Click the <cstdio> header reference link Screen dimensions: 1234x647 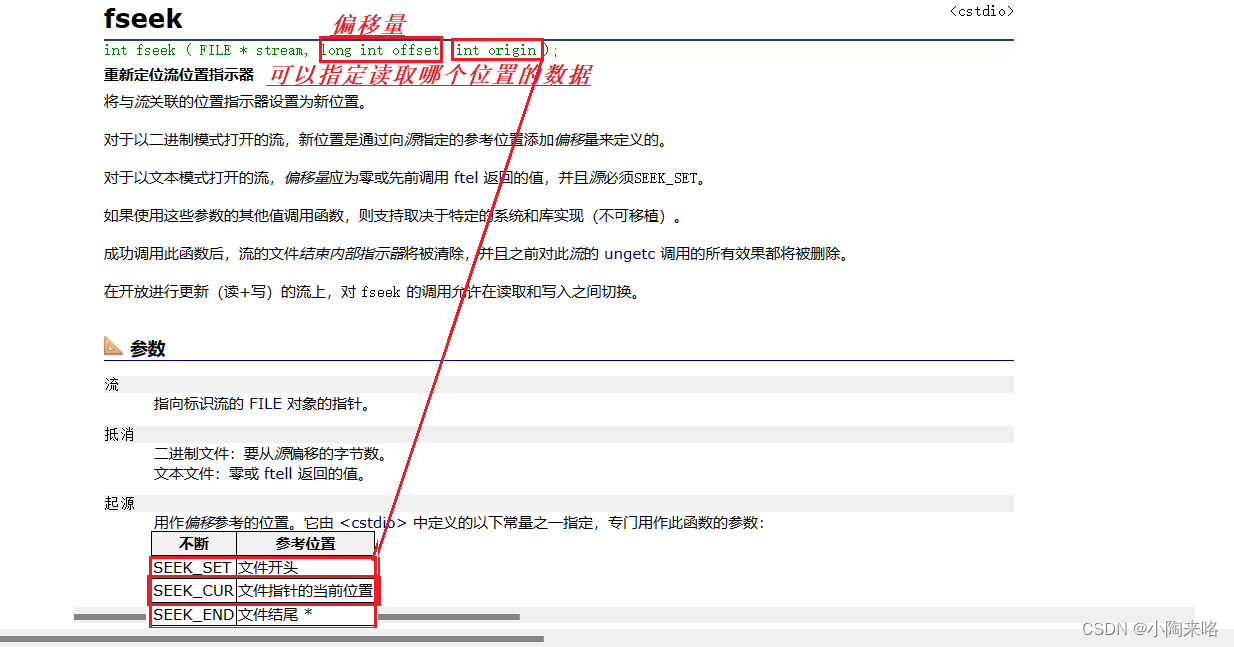981,10
